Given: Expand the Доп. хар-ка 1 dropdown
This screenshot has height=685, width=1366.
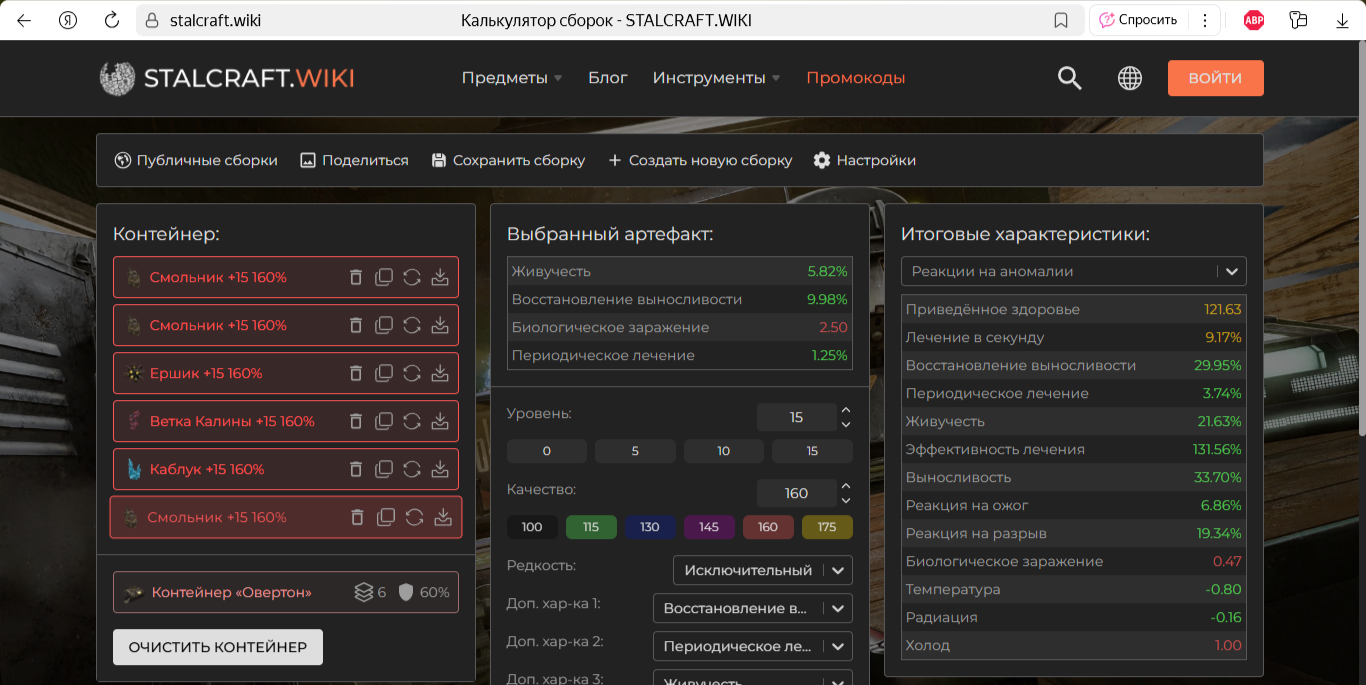Looking at the screenshot, I should click(752, 608).
